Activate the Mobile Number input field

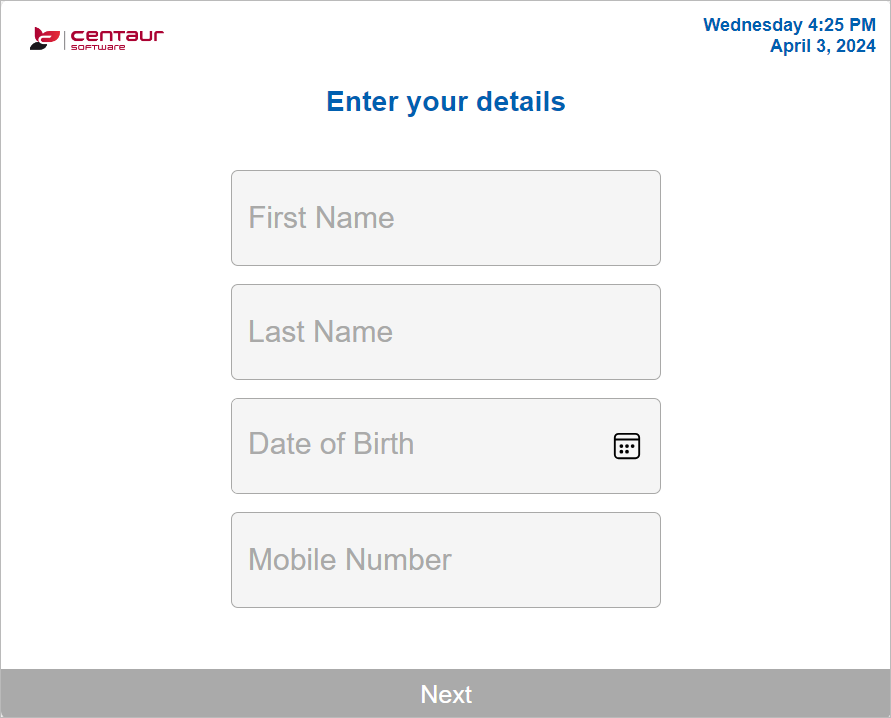(445, 560)
